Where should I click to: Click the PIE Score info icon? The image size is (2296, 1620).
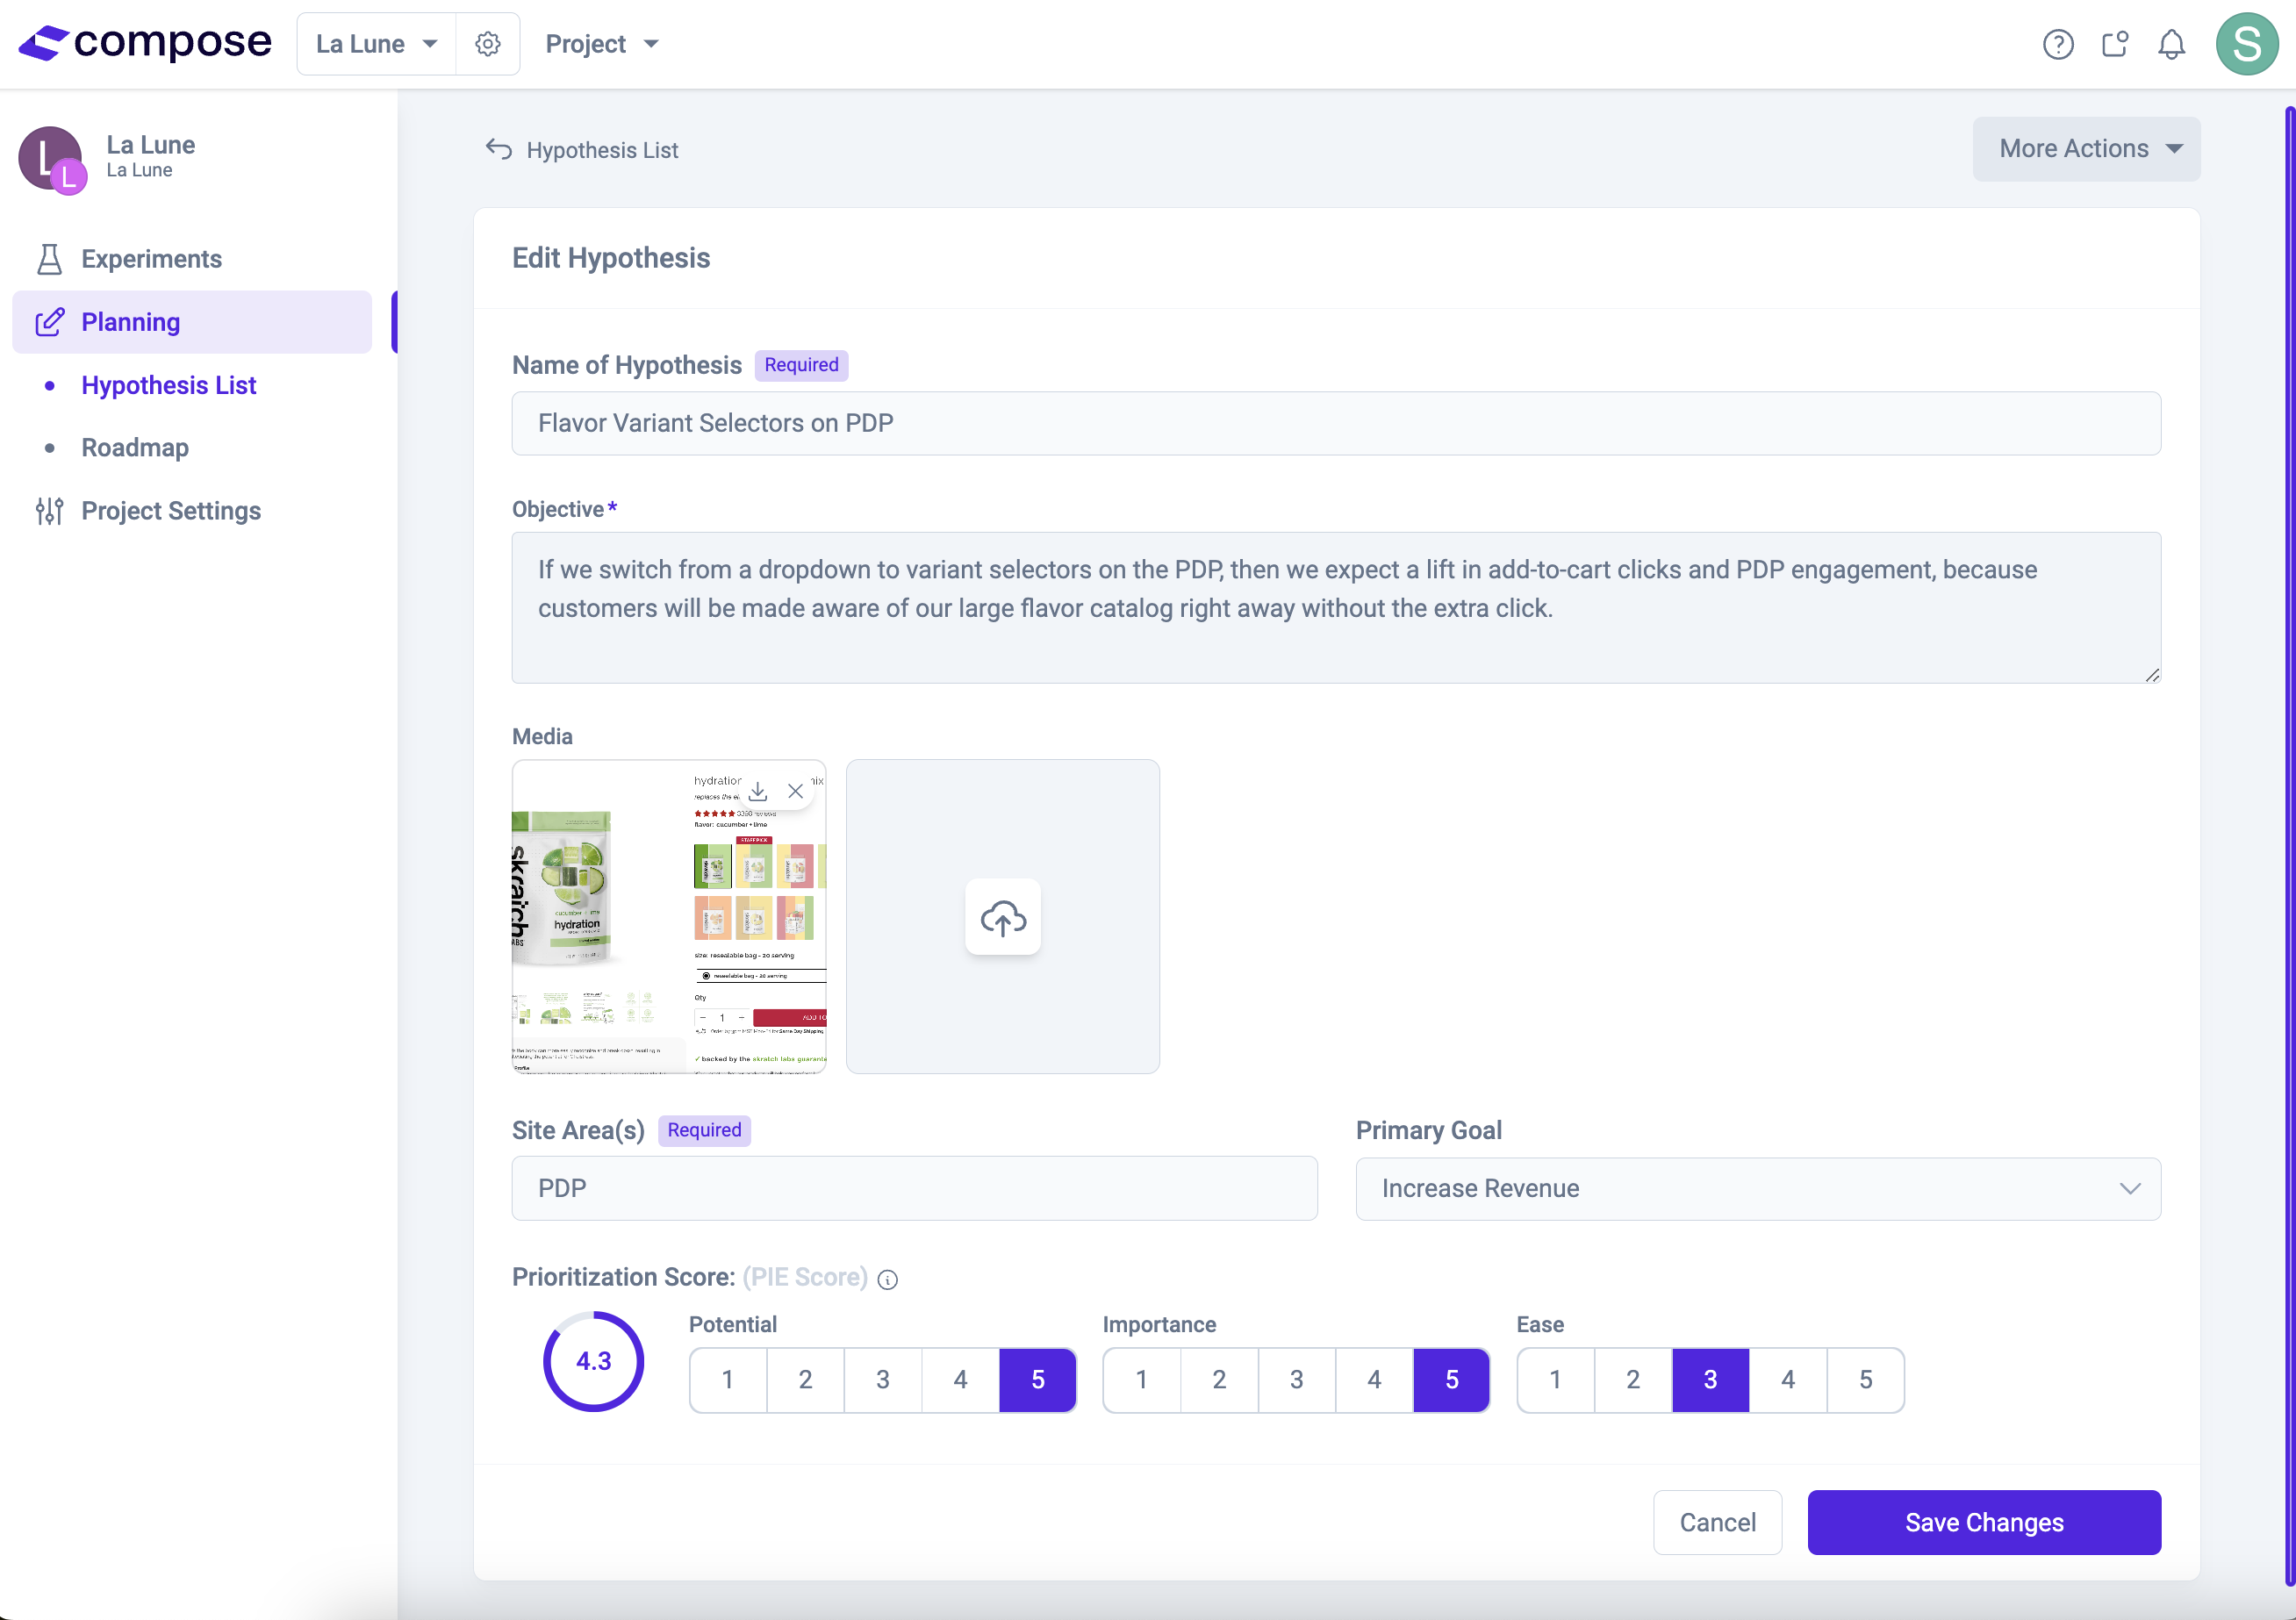click(x=887, y=1279)
